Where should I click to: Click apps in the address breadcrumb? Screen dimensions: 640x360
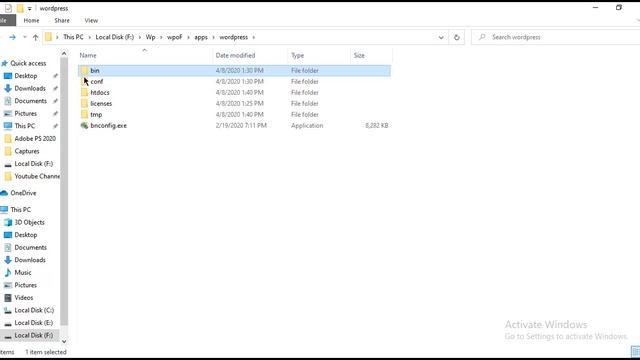pyautogui.click(x=201, y=37)
